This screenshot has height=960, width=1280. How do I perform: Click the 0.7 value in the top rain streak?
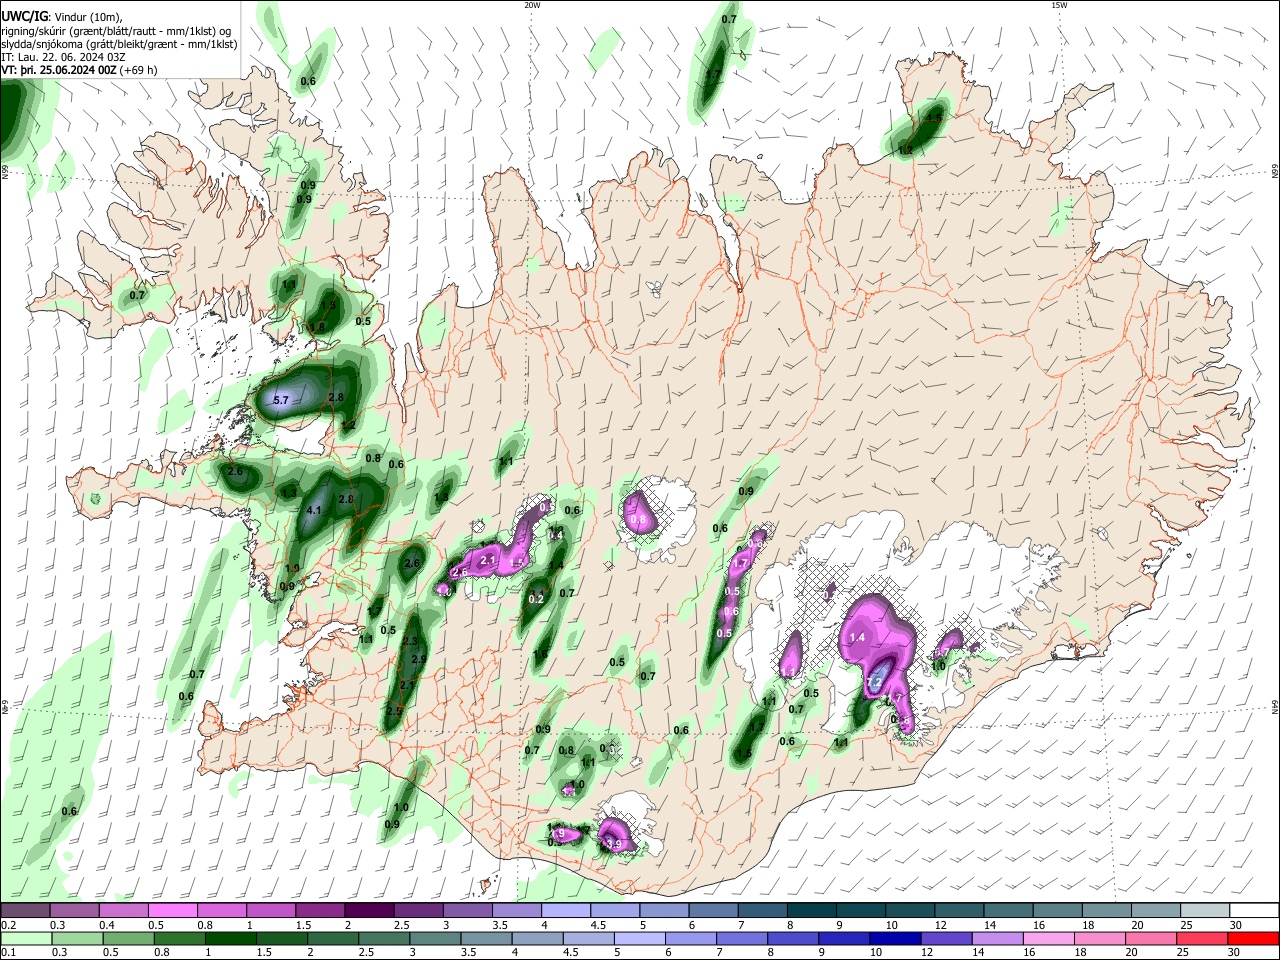pos(729,20)
